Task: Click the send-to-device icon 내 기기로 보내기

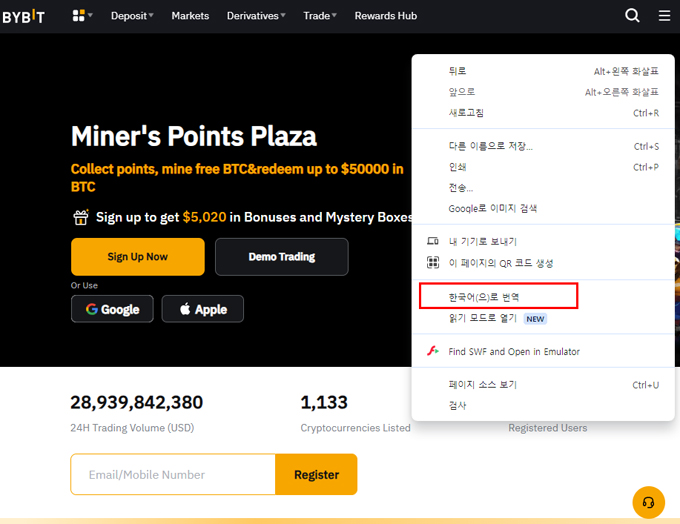Action: coord(433,241)
